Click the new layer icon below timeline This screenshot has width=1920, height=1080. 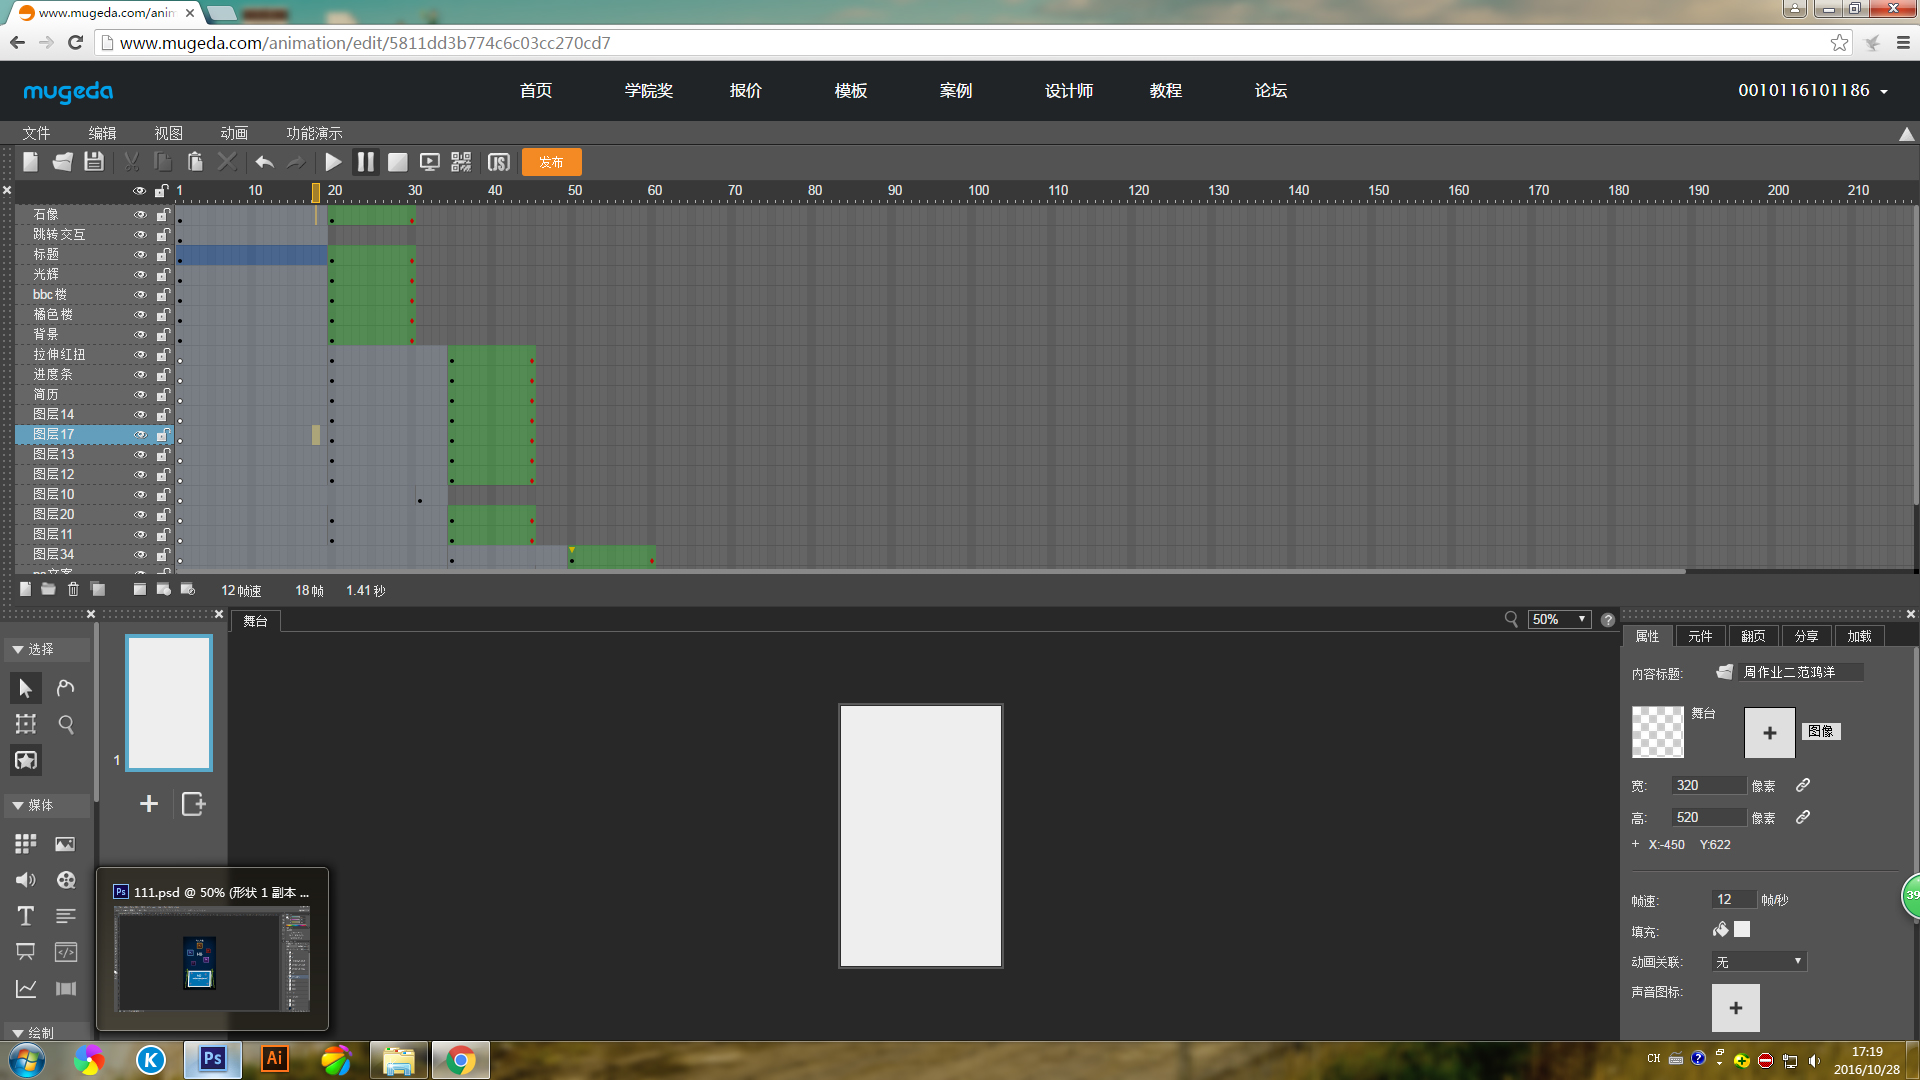point(25,589)
